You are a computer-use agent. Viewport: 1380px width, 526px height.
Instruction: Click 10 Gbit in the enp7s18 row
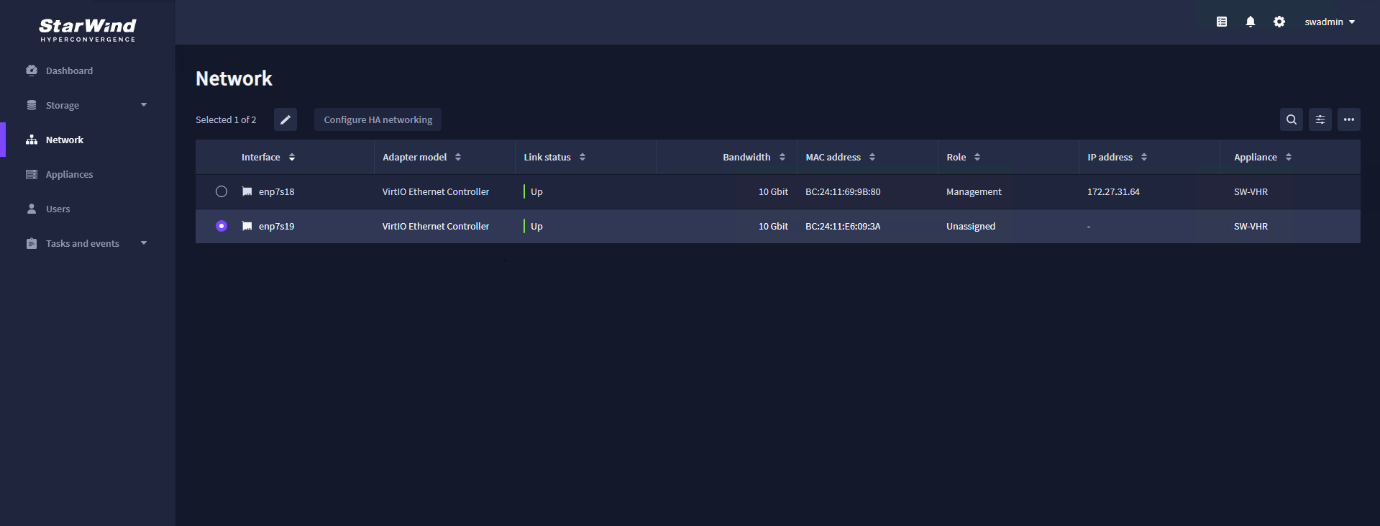tap(772, 192)
